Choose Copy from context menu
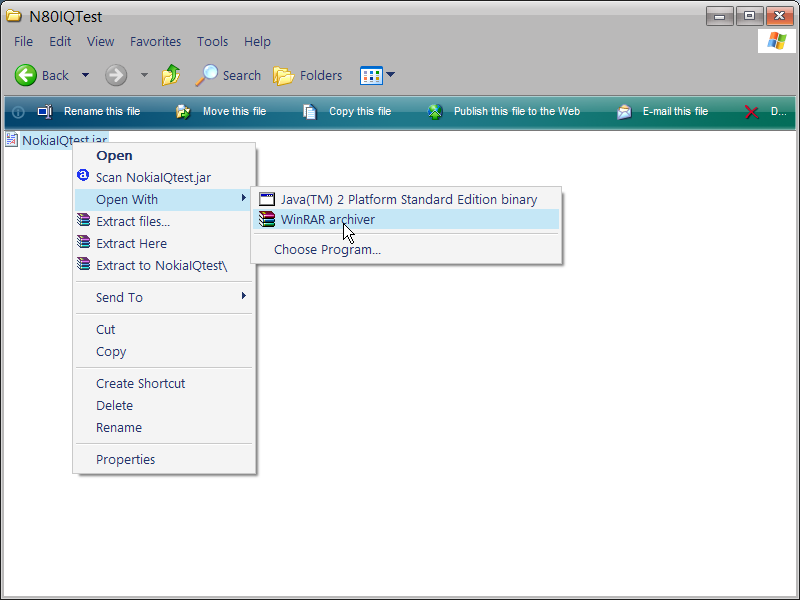Image resolution: width=800 pixels, height=600 pixels. coord(111,352)
